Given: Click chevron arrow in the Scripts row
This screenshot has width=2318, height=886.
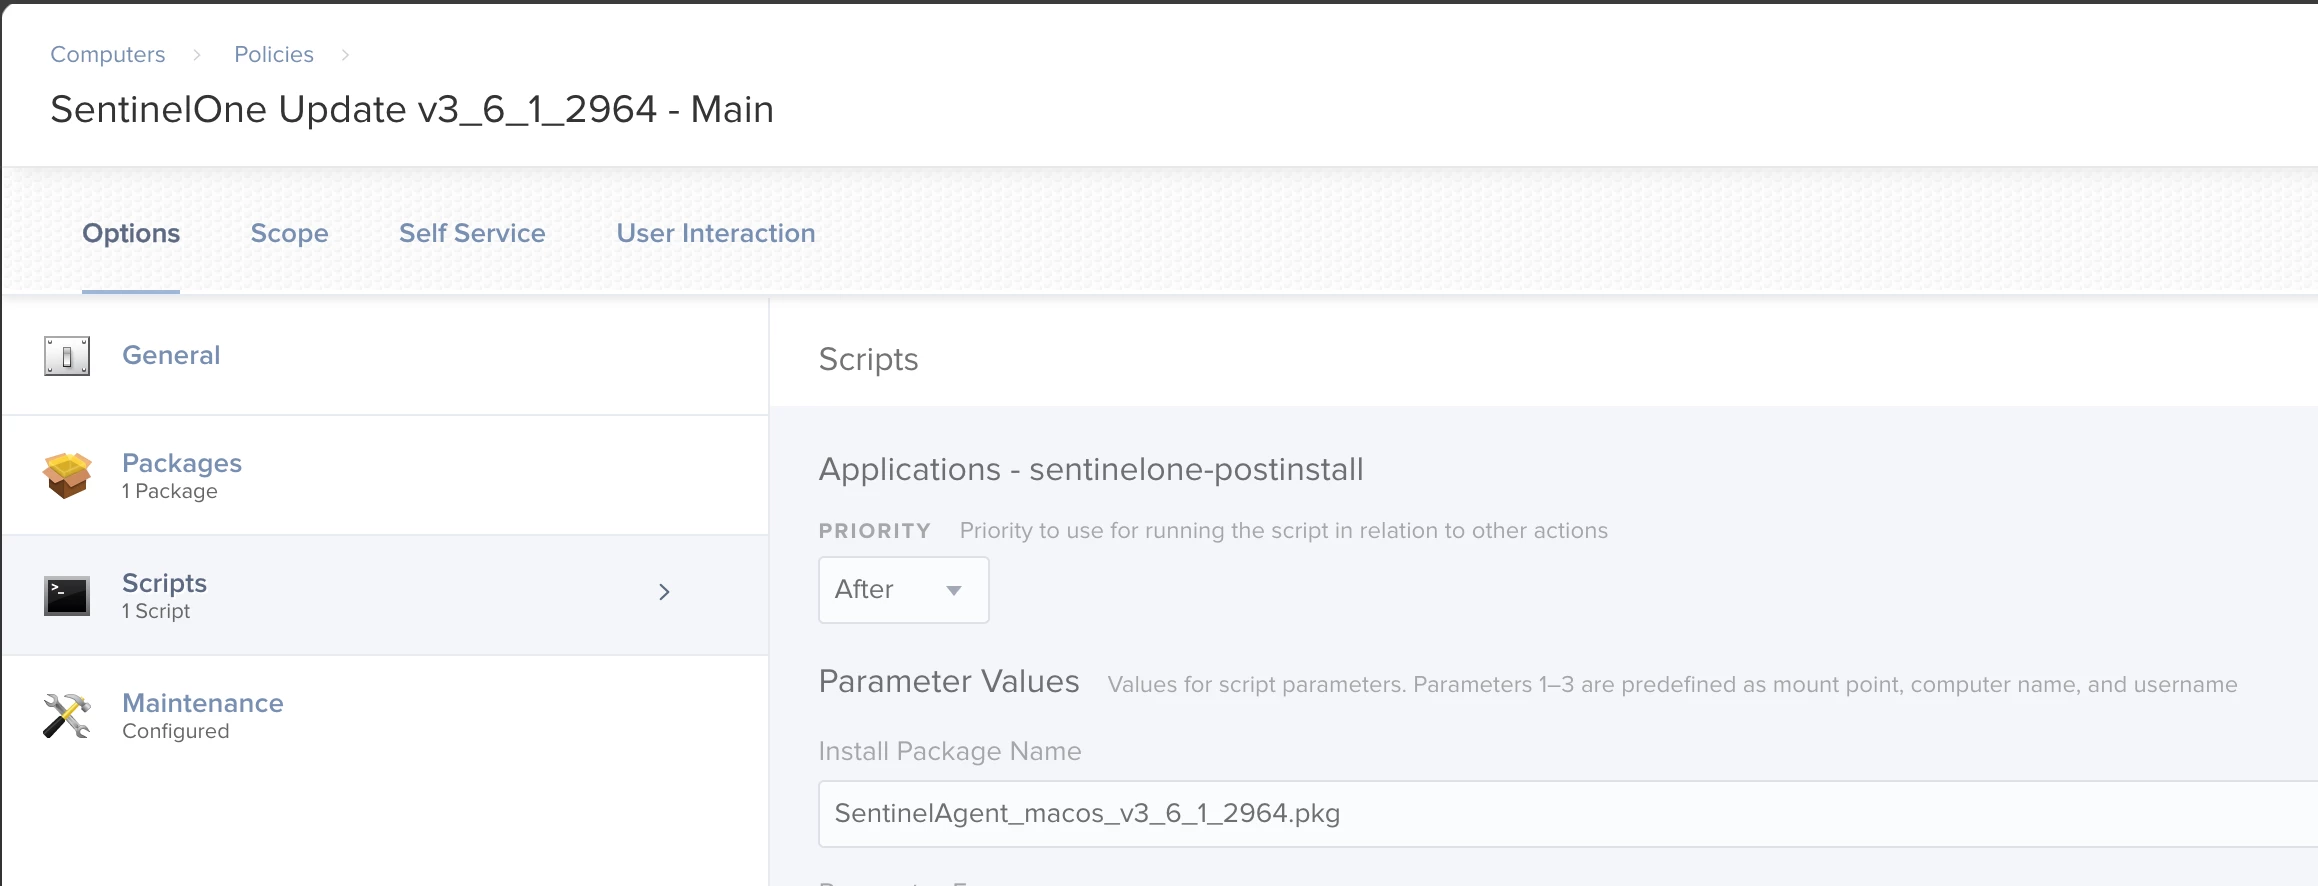Looking at the screenshot, I should pos(664,592).
